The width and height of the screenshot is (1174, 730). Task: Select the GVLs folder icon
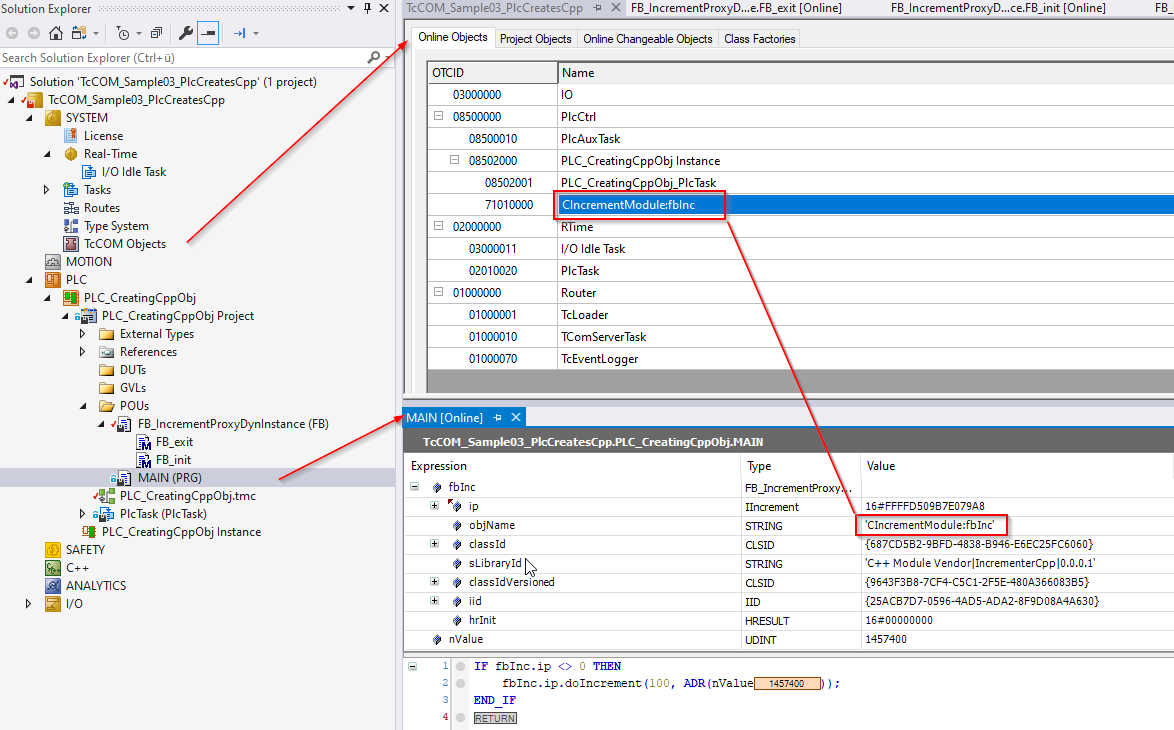pos(106,387)
